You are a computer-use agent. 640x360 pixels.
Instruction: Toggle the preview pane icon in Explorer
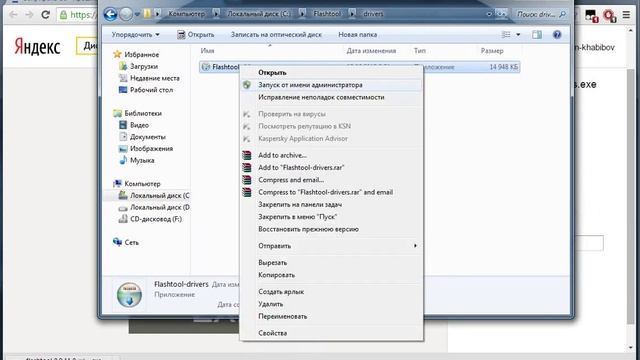tap(537, 35)
